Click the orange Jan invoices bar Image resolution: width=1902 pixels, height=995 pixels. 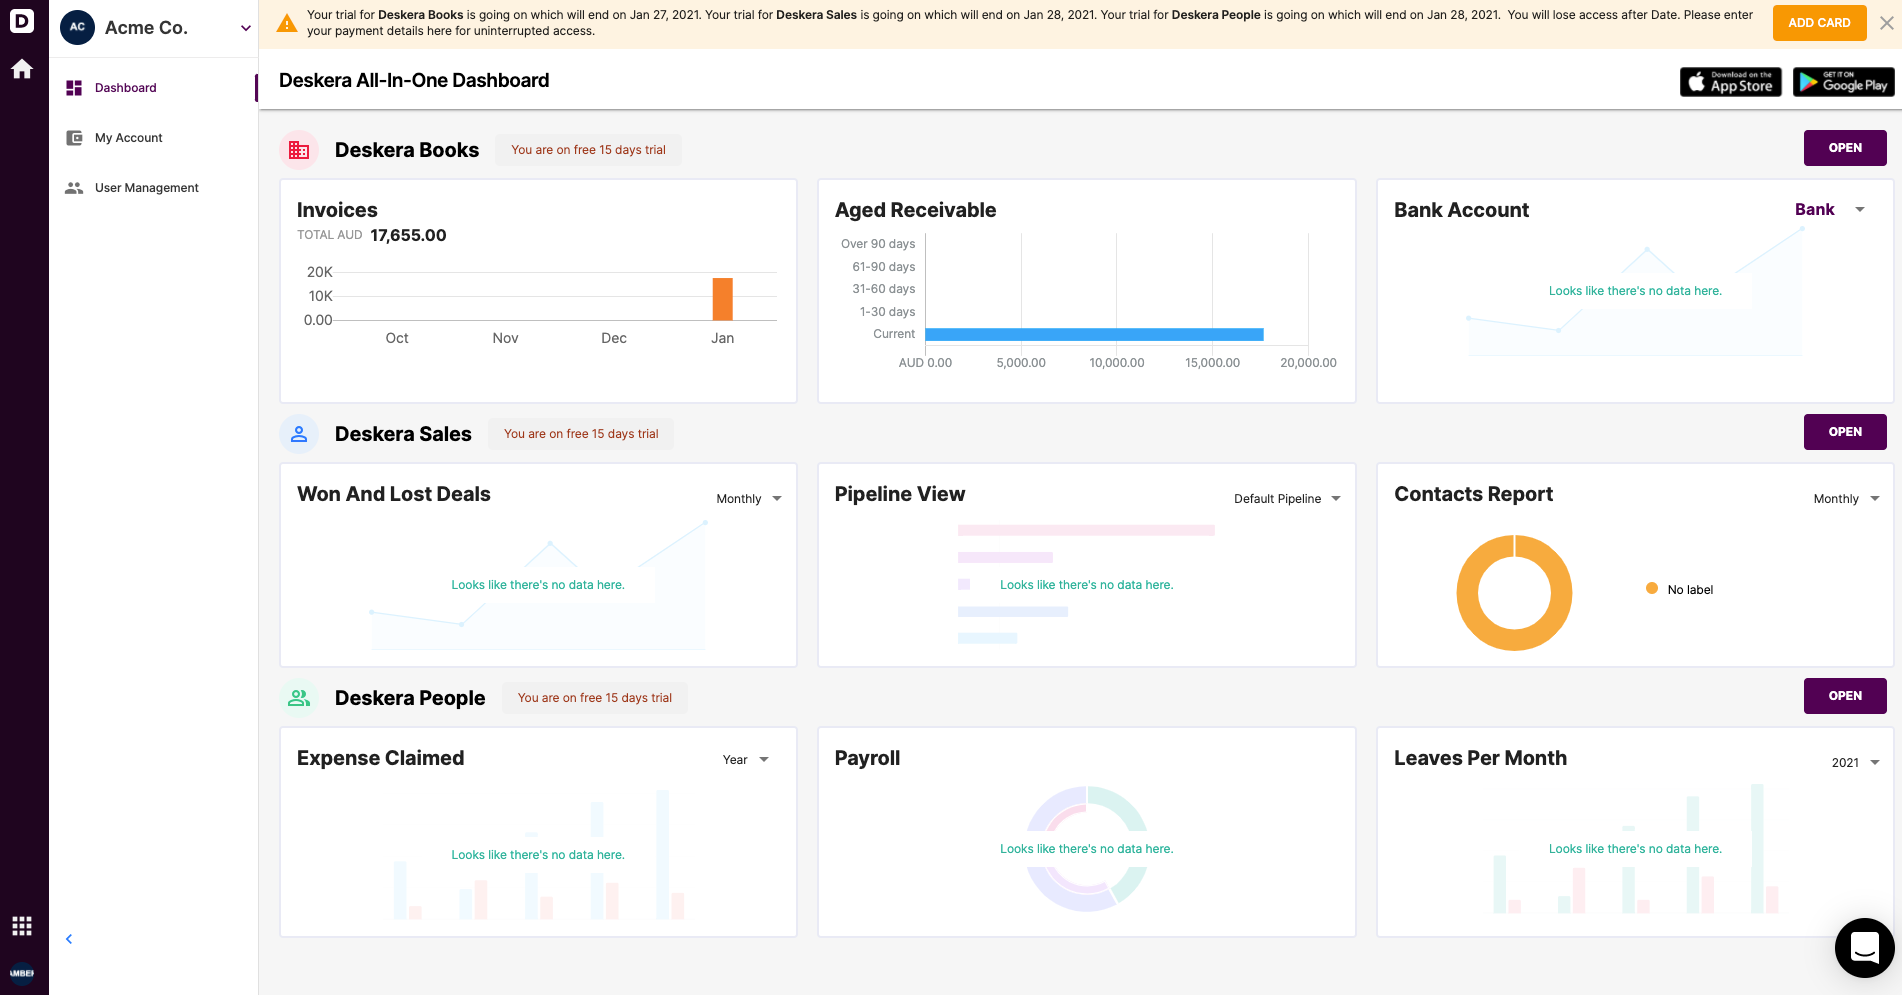[722, 299]
